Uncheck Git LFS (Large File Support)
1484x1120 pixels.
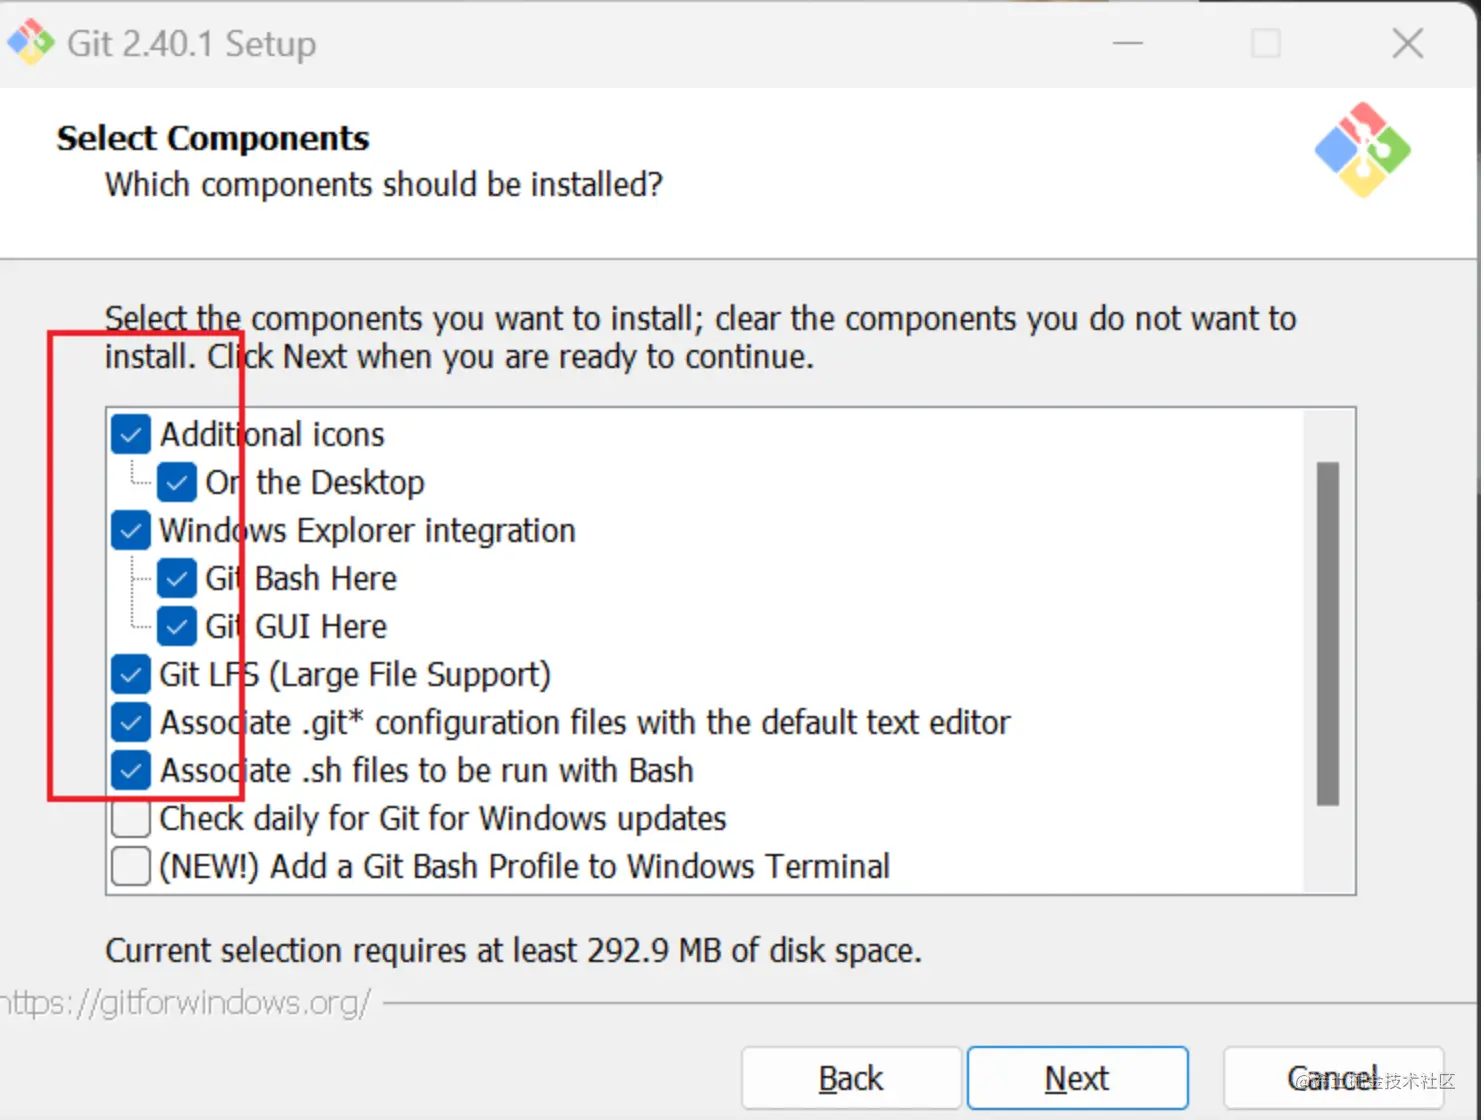point(131,674)
